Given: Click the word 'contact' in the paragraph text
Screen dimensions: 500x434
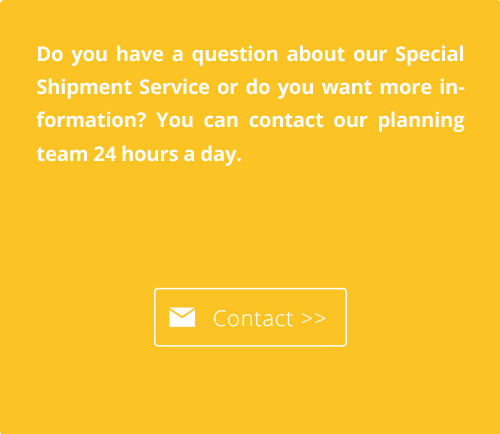Looking at the screenshot, I should [x=286, y=121].
